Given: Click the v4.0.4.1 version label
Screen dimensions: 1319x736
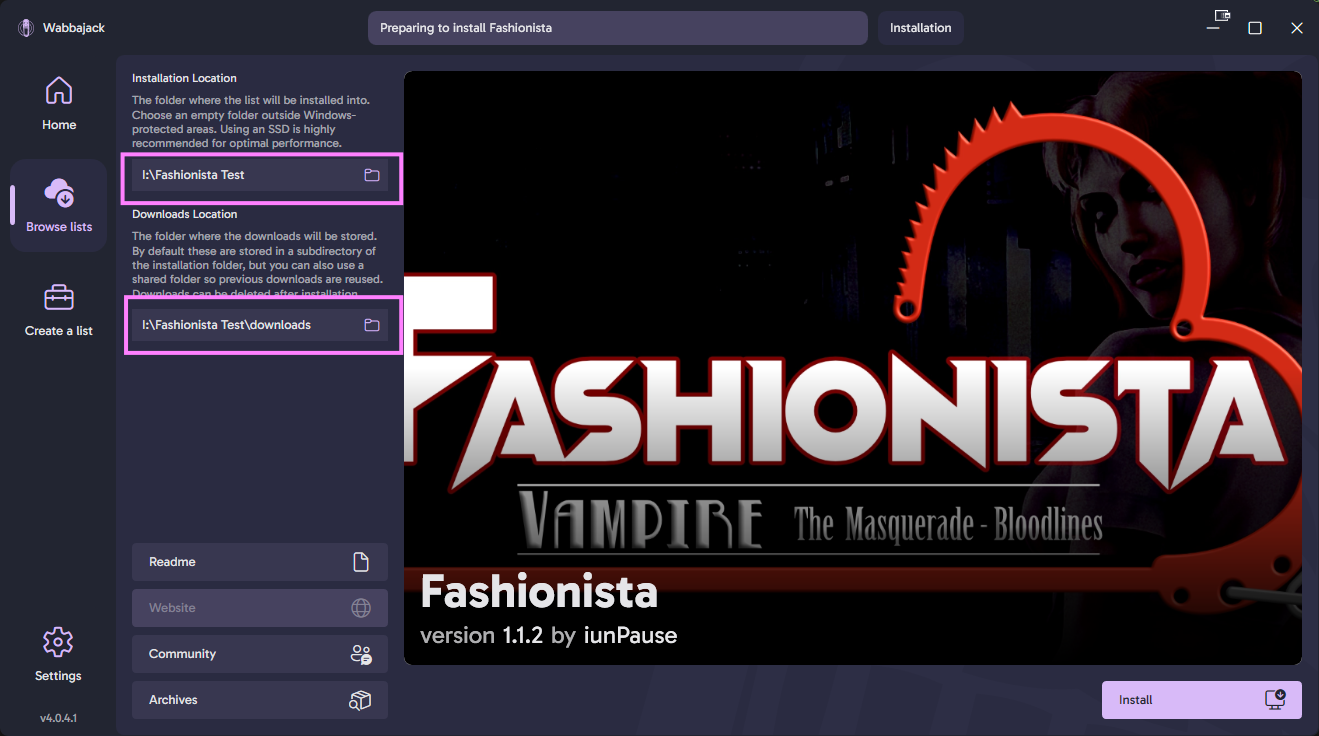Looking at the screenshot, I should point(58,718).
